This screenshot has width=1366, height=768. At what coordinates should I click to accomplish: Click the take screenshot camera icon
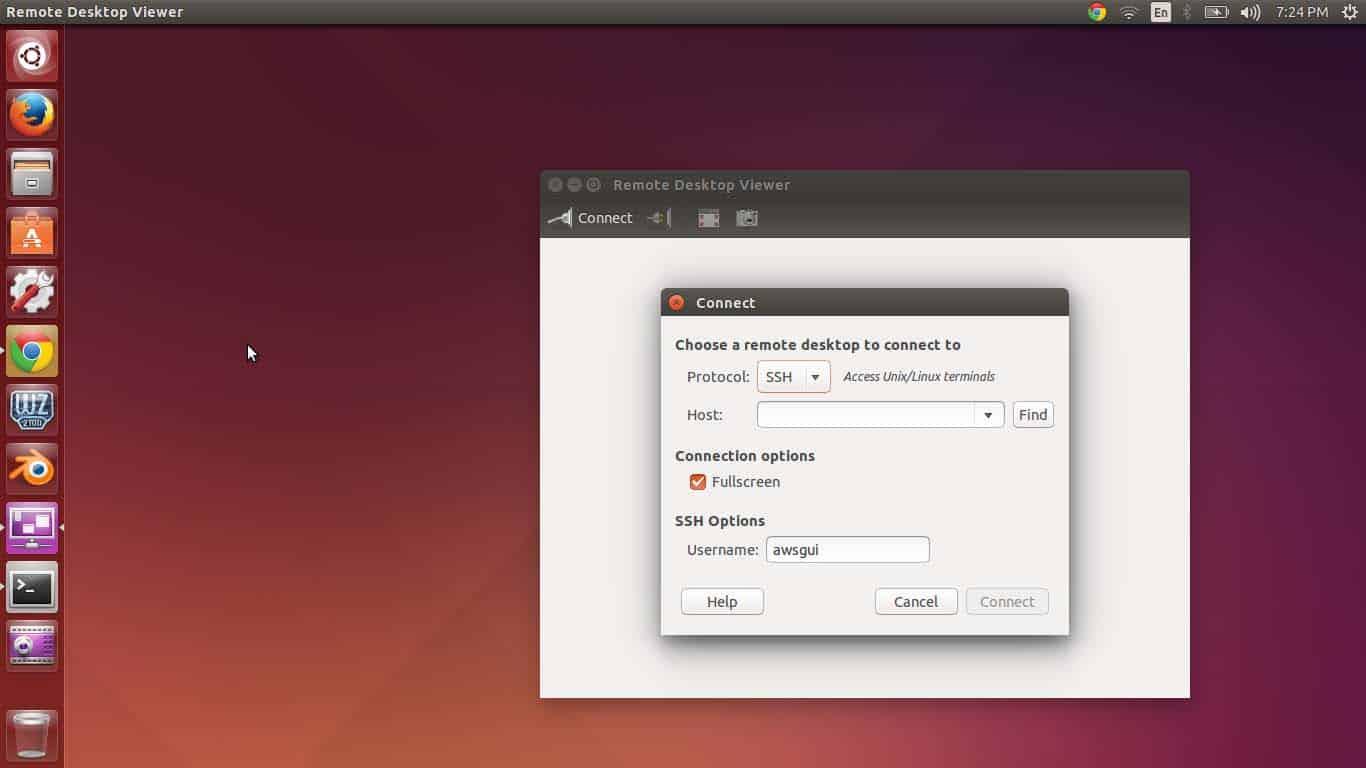point(747,218)
